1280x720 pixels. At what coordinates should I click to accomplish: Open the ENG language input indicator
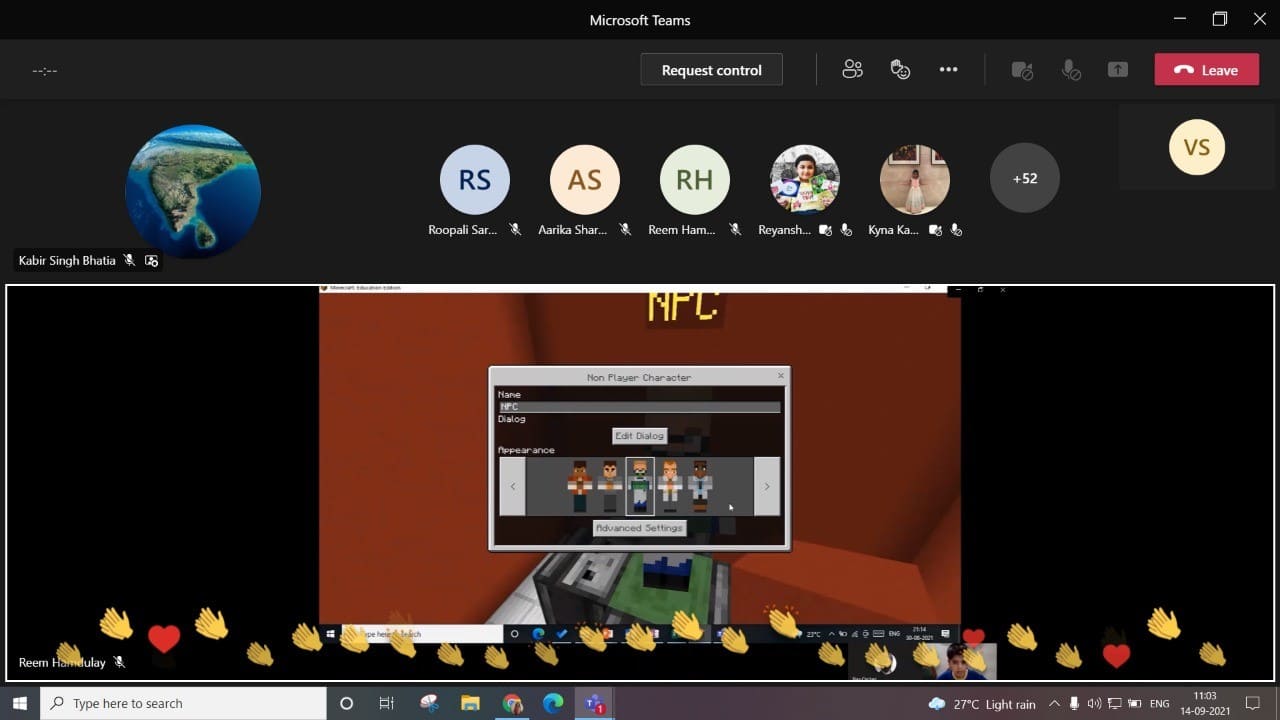click(1159, 704)
